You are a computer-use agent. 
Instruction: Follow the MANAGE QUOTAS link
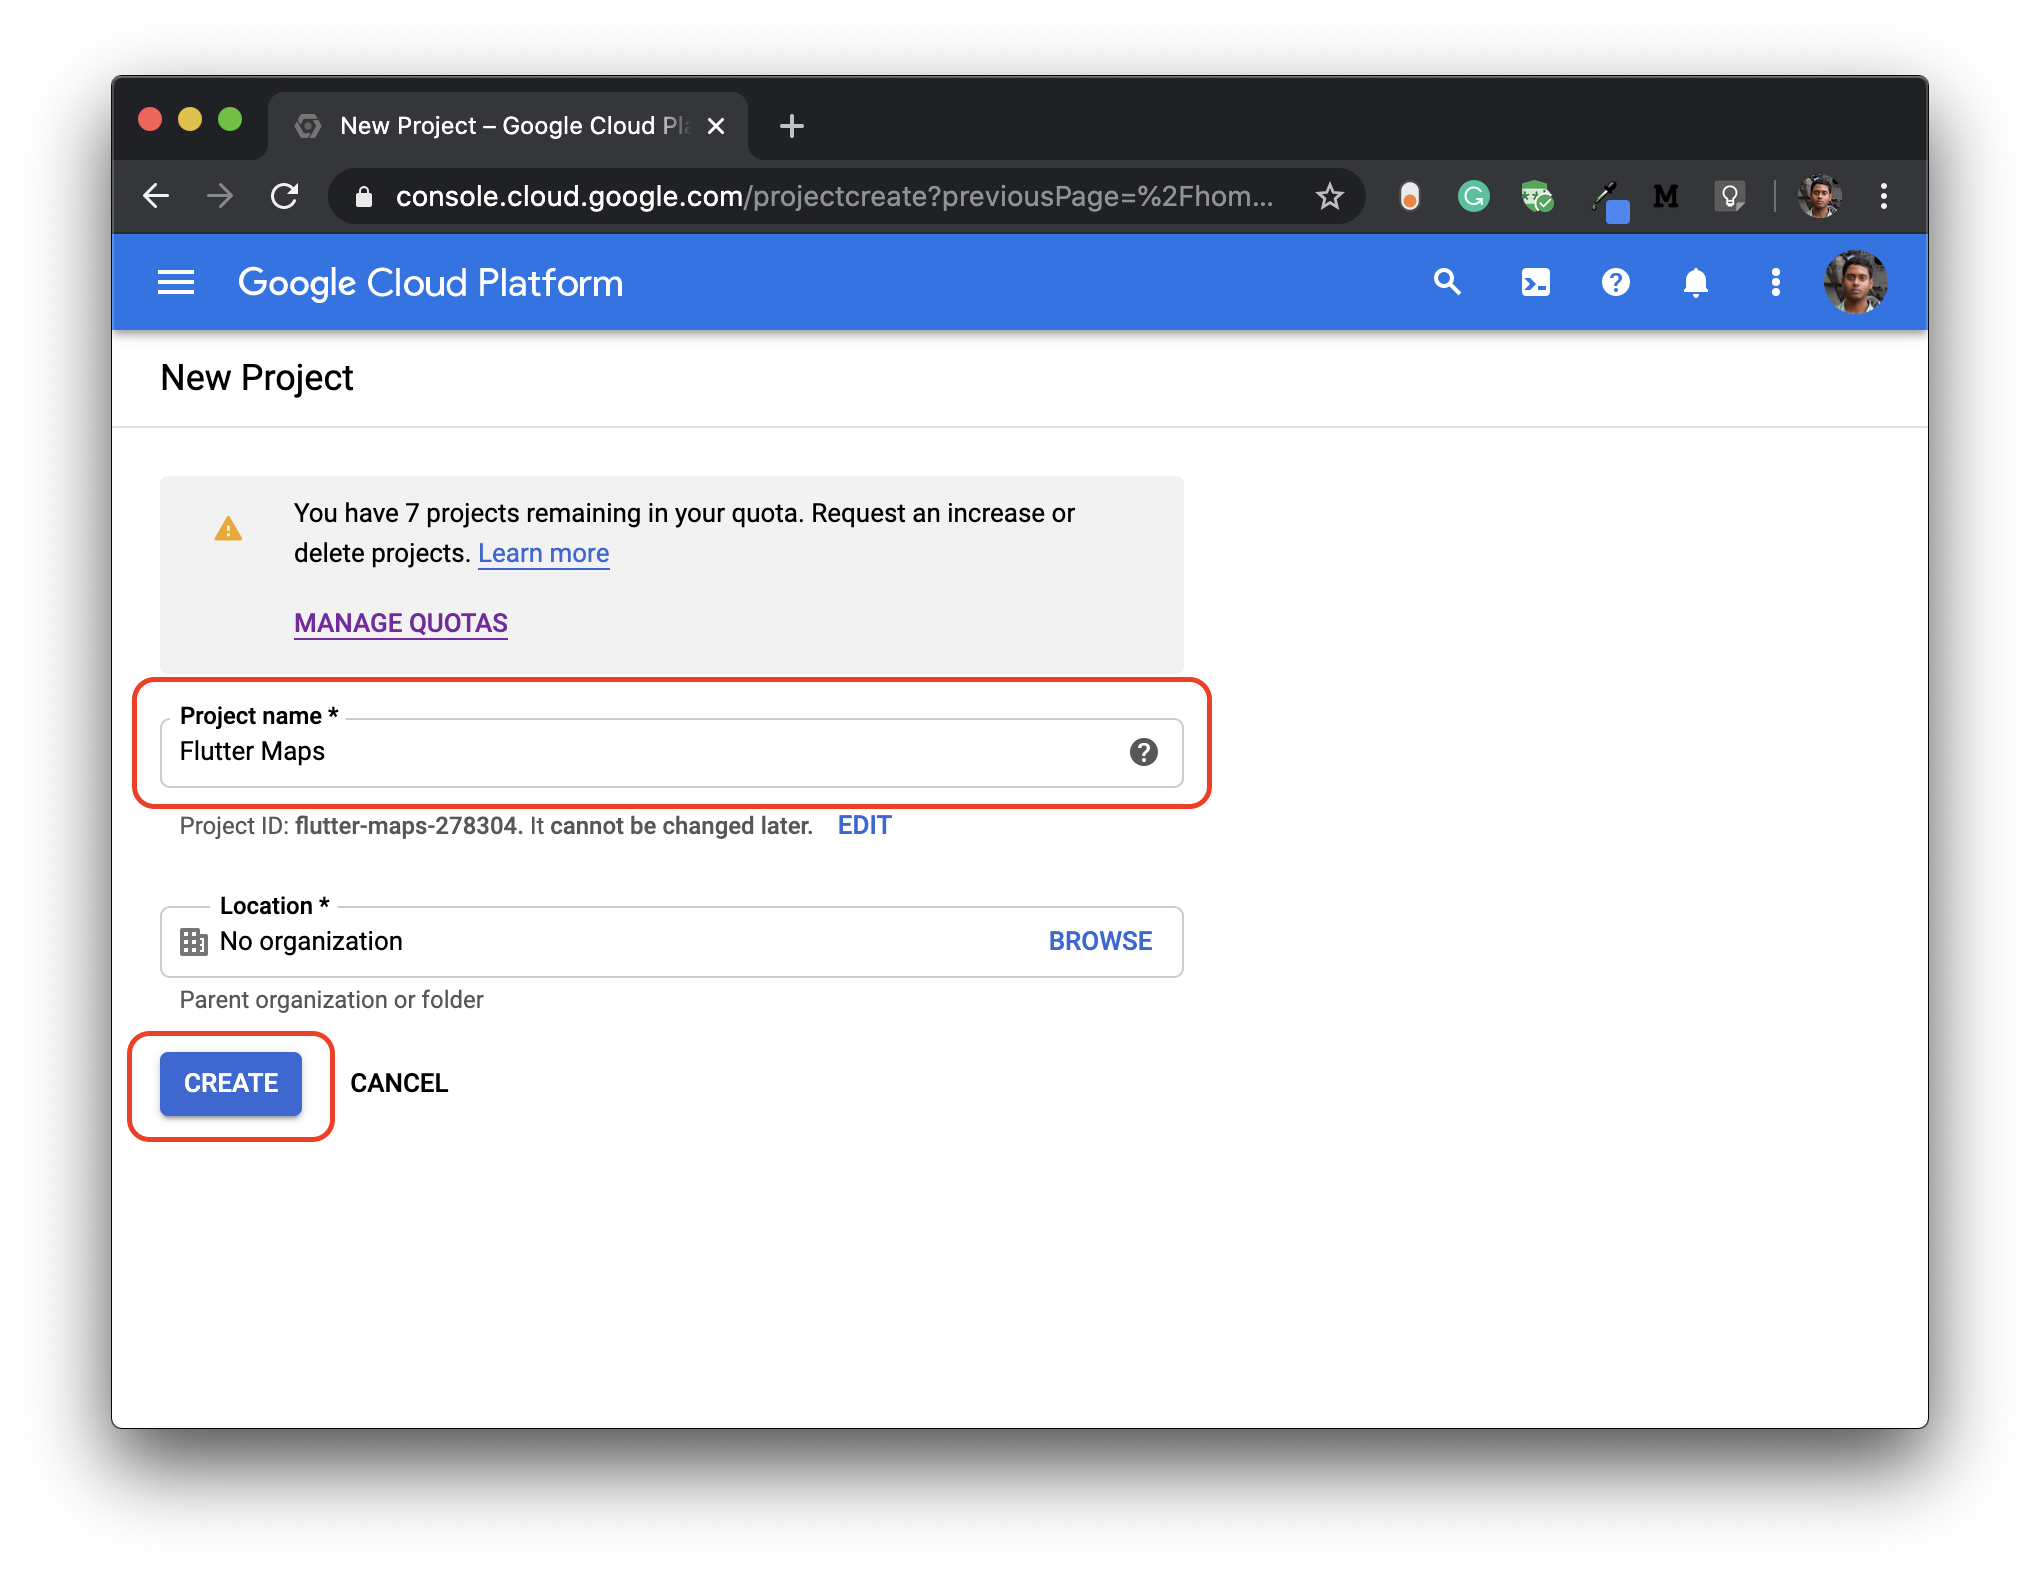(401, 623)
